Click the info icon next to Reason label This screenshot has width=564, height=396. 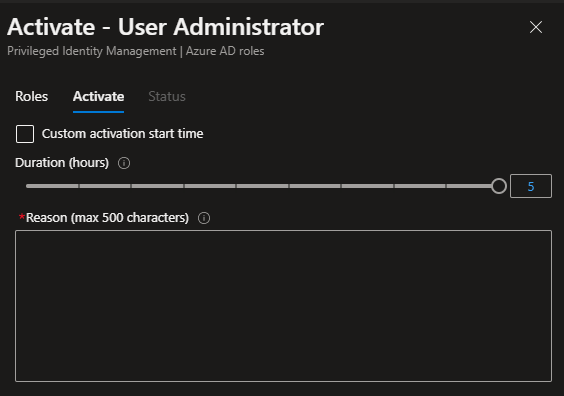(204, 218)
